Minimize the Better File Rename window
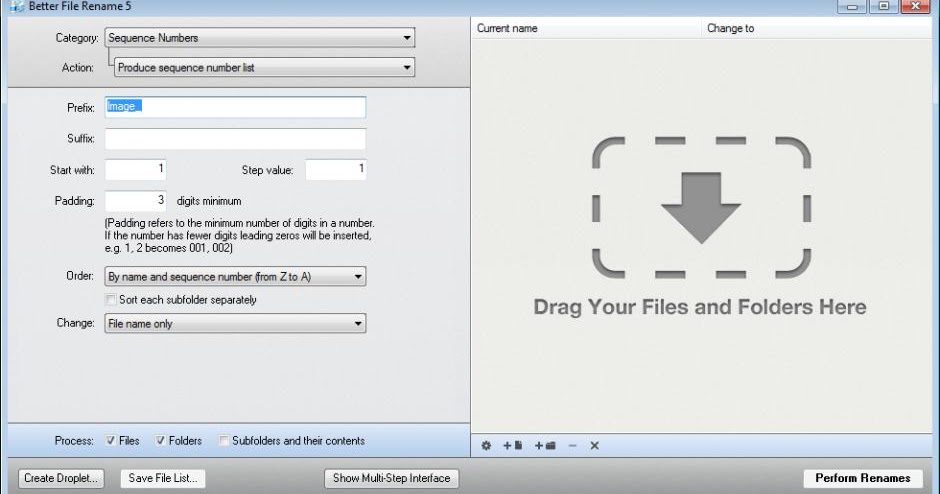This screenshot has height=494, width=940. (851, 6)
